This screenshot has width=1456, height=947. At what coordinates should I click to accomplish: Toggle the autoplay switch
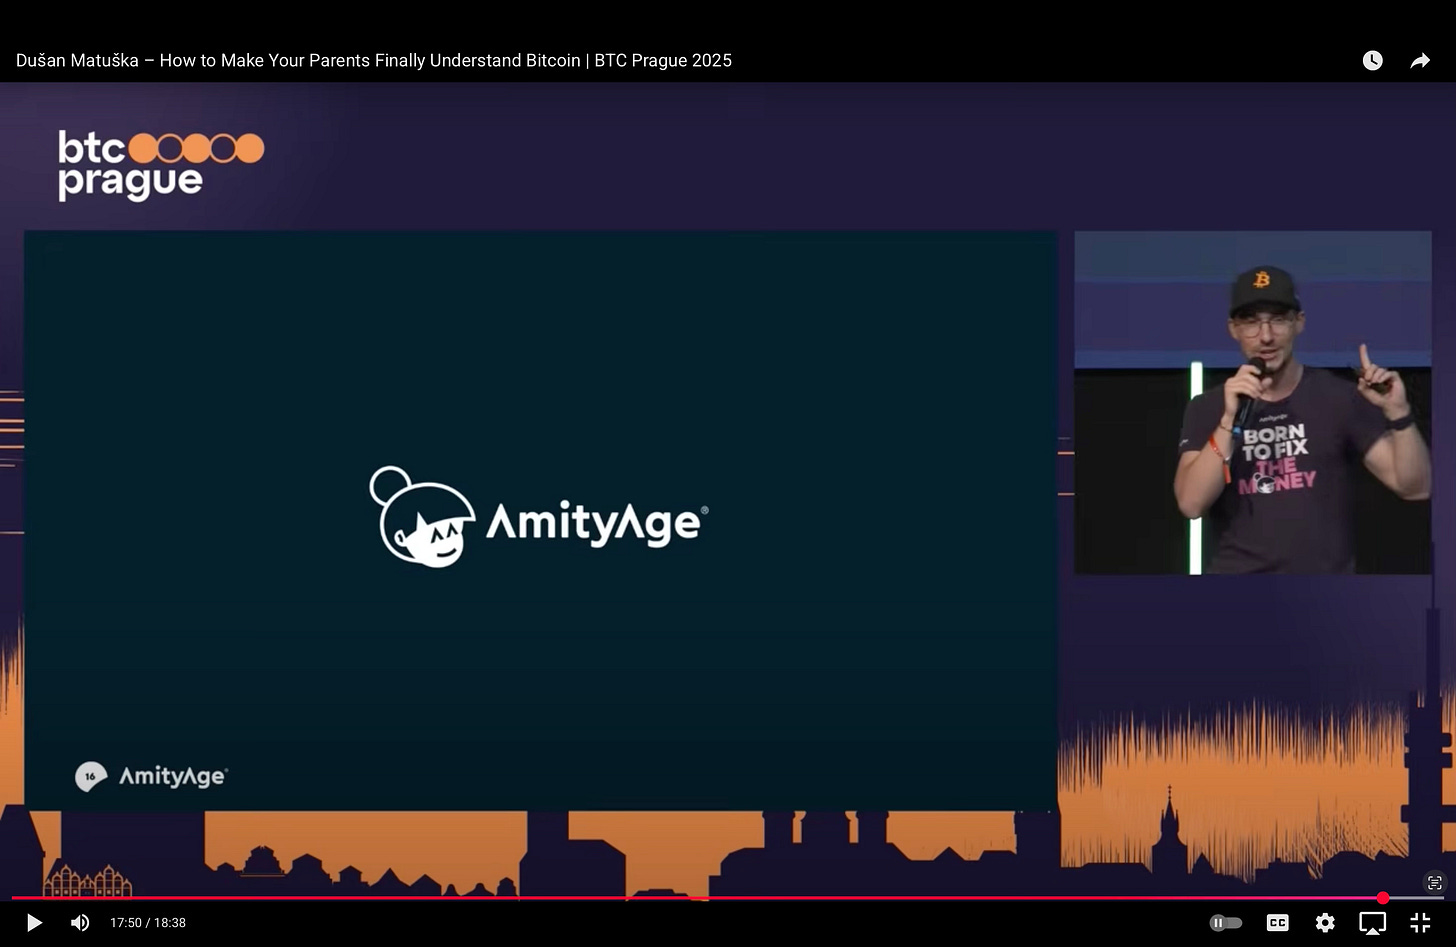point(1226,923)
